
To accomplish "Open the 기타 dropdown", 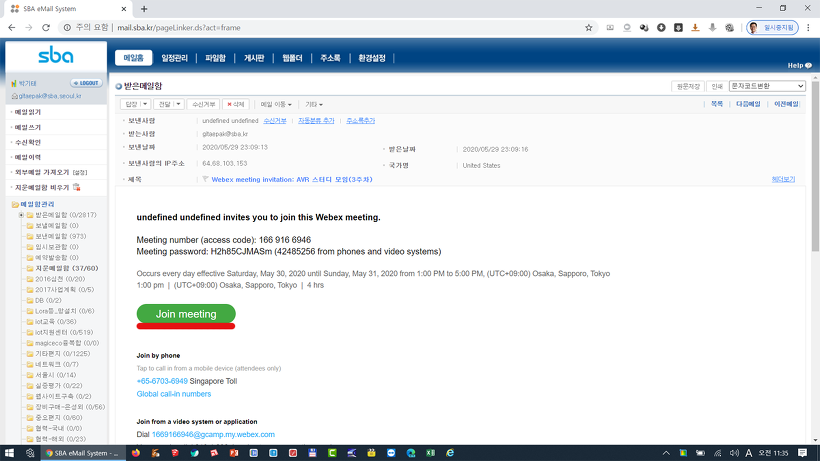I will pyautogui.click(x=314, y=105).
